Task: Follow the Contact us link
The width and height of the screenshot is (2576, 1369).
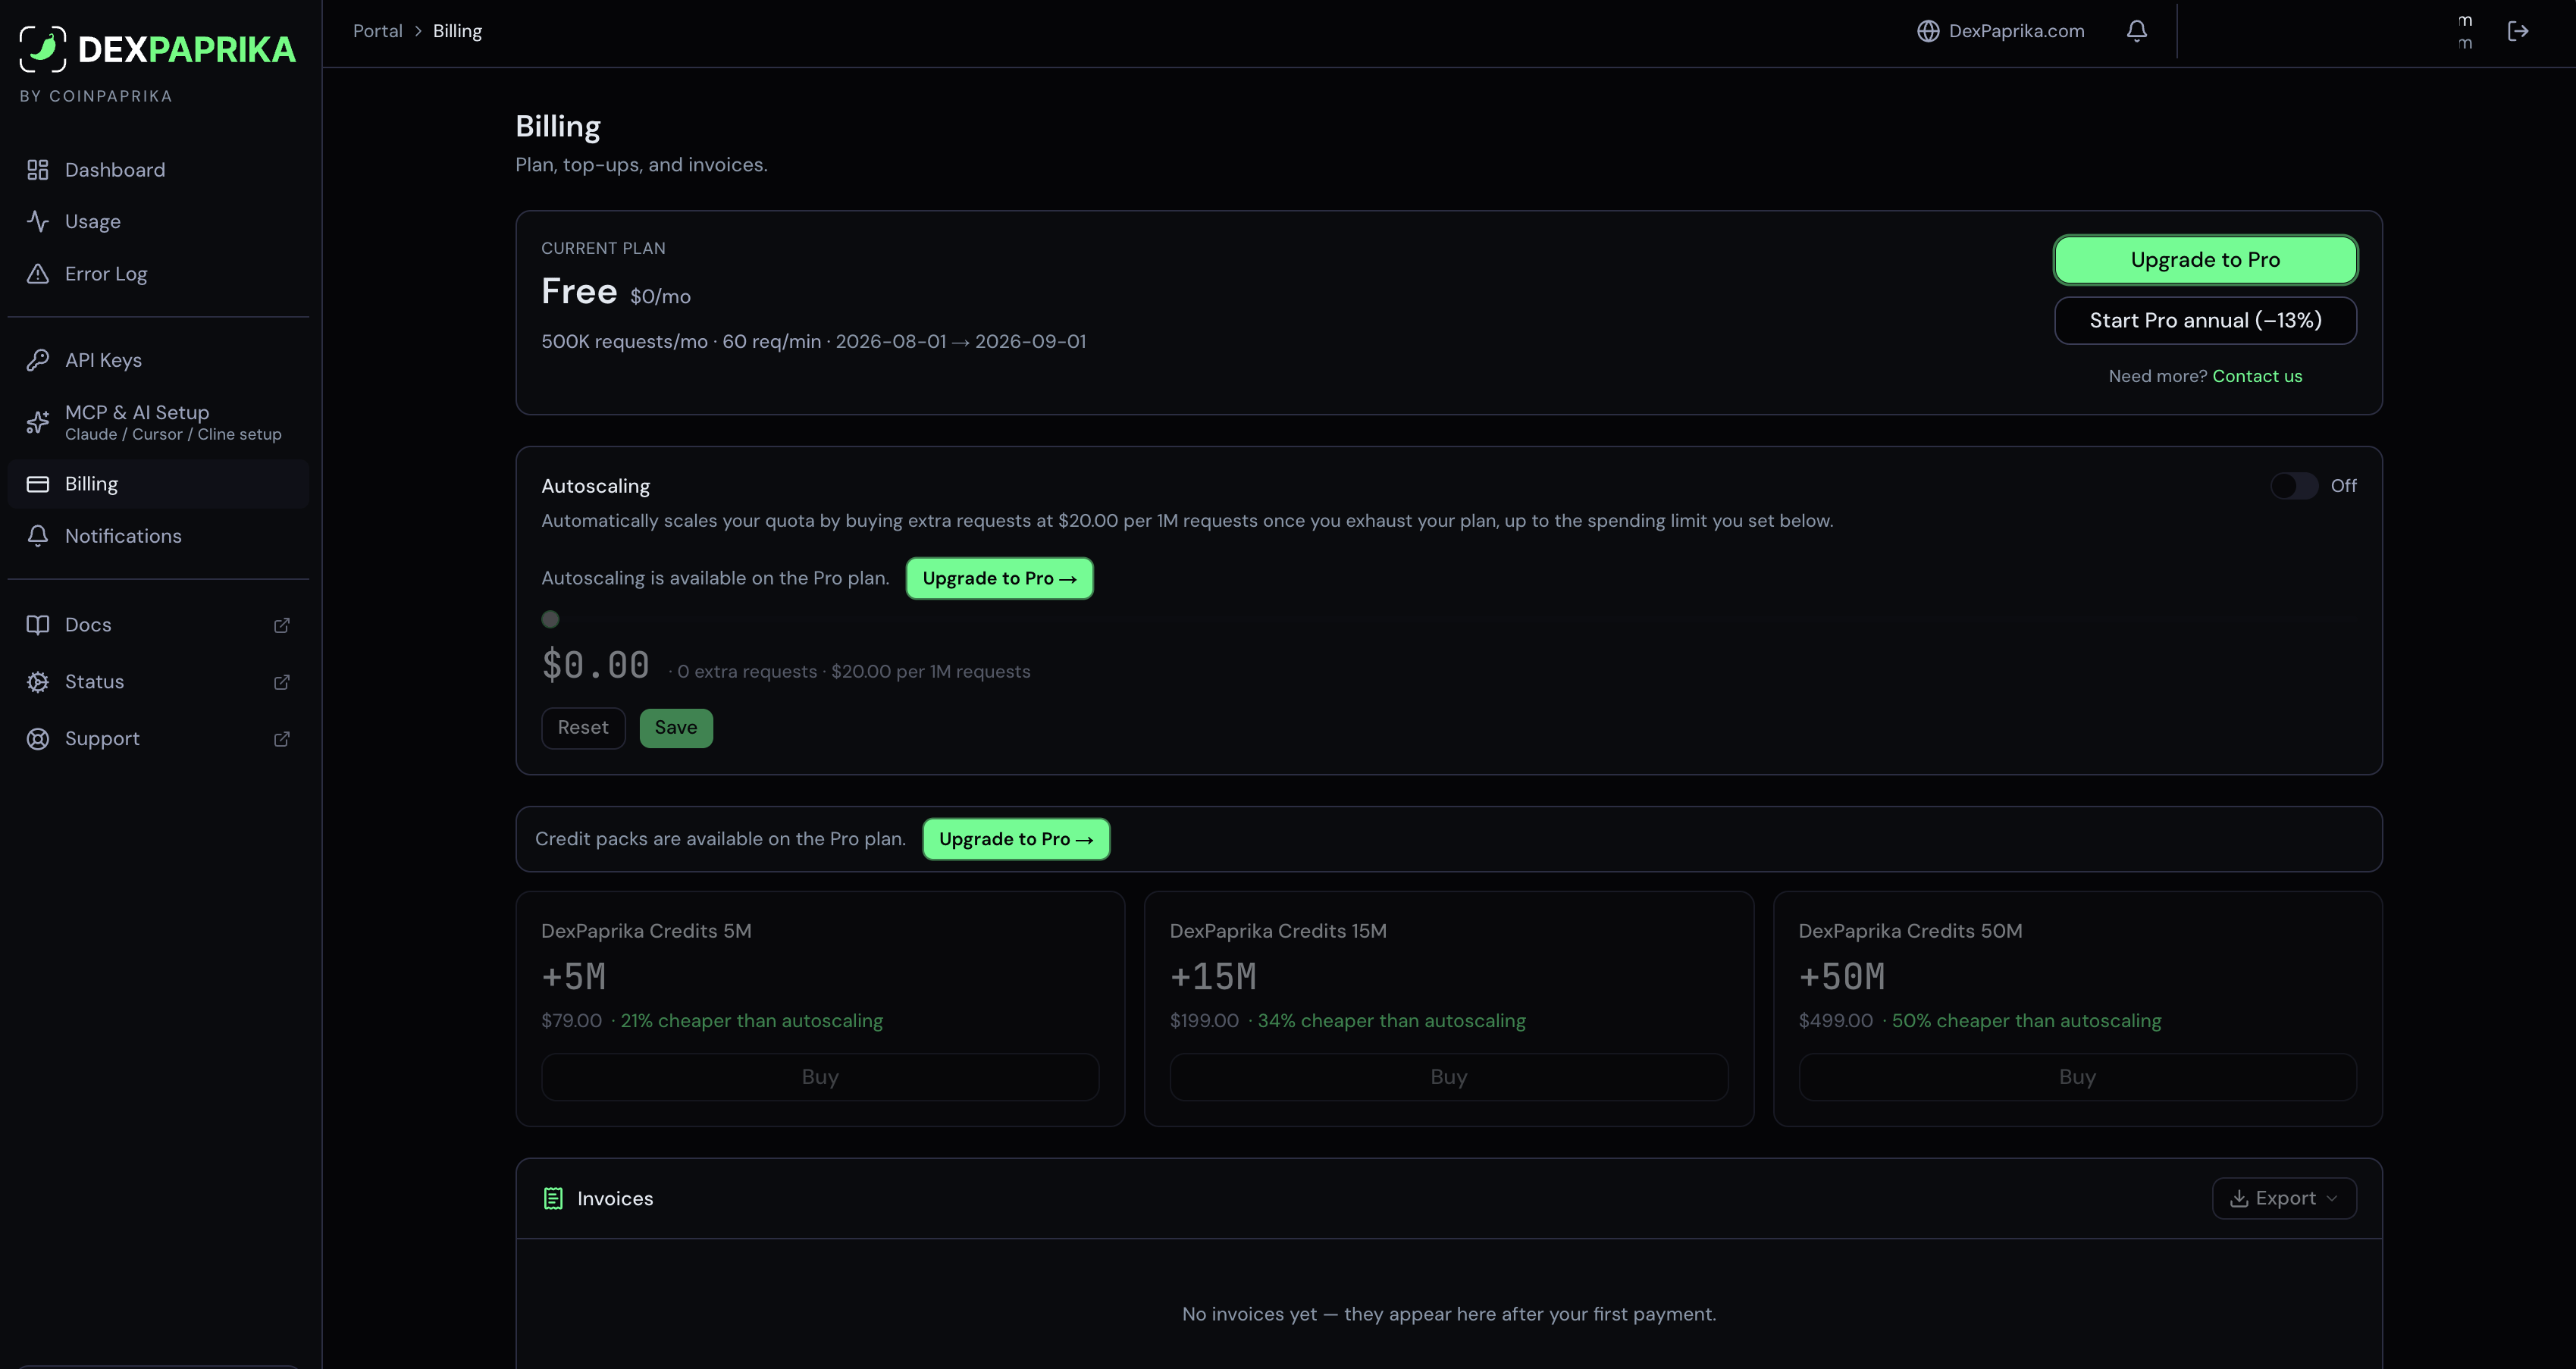Action: (x=2257, y=376)
